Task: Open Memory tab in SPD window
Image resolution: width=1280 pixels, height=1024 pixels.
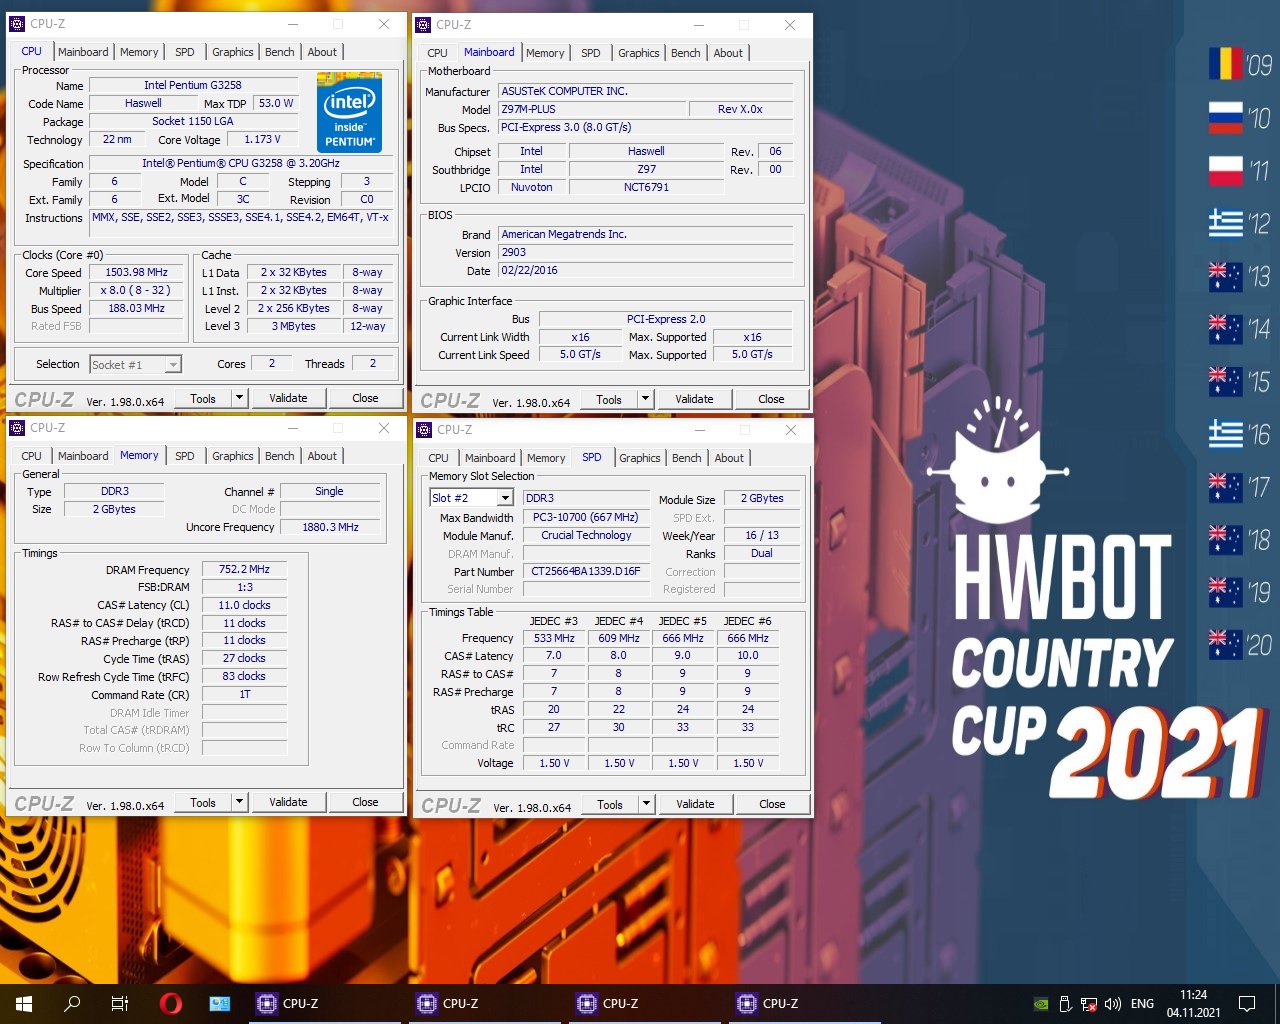Action: (546, 458)
